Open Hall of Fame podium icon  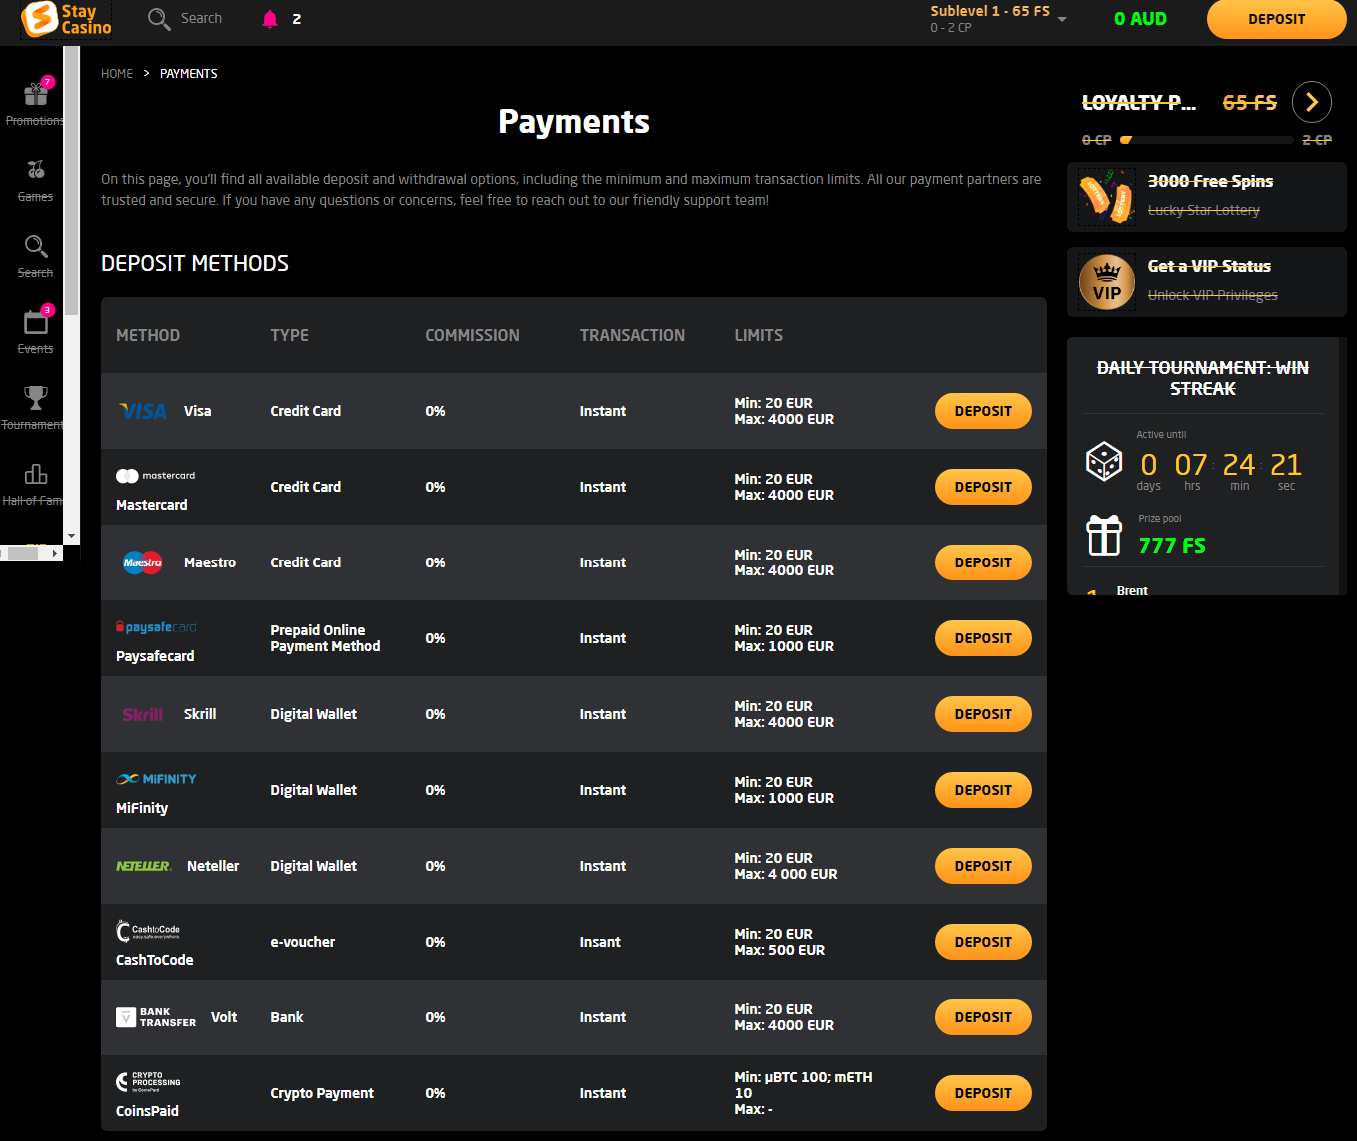(x=36, y=475)
